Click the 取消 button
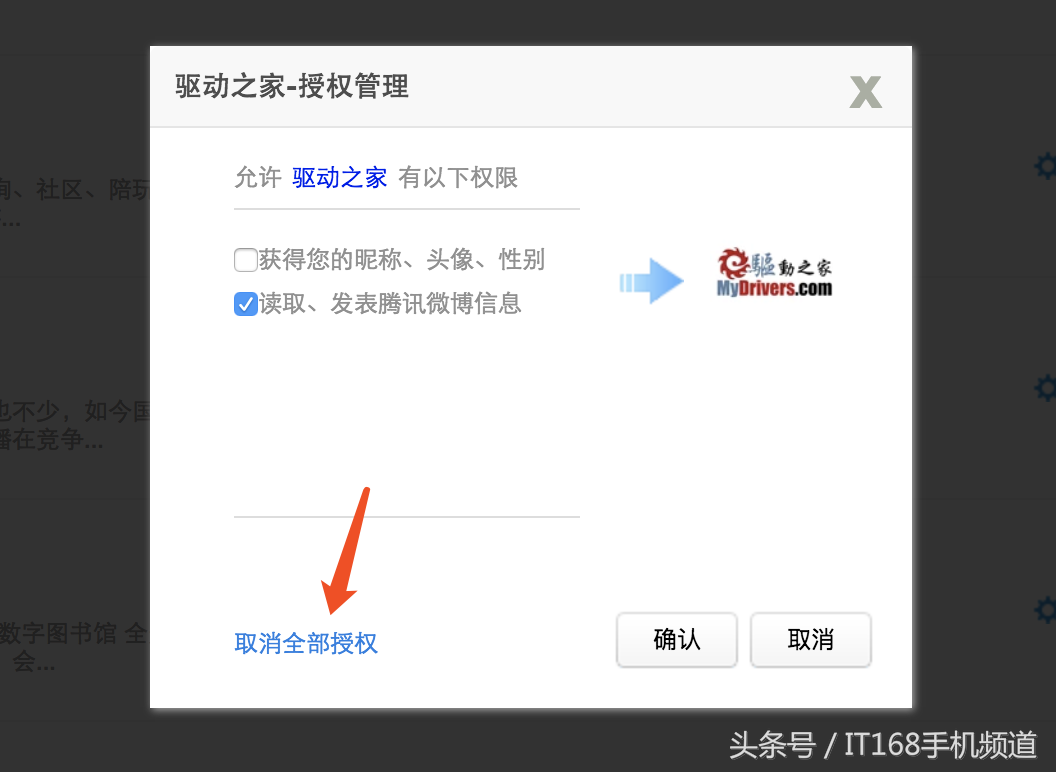 pyautogui.click(x=811, y=639)
